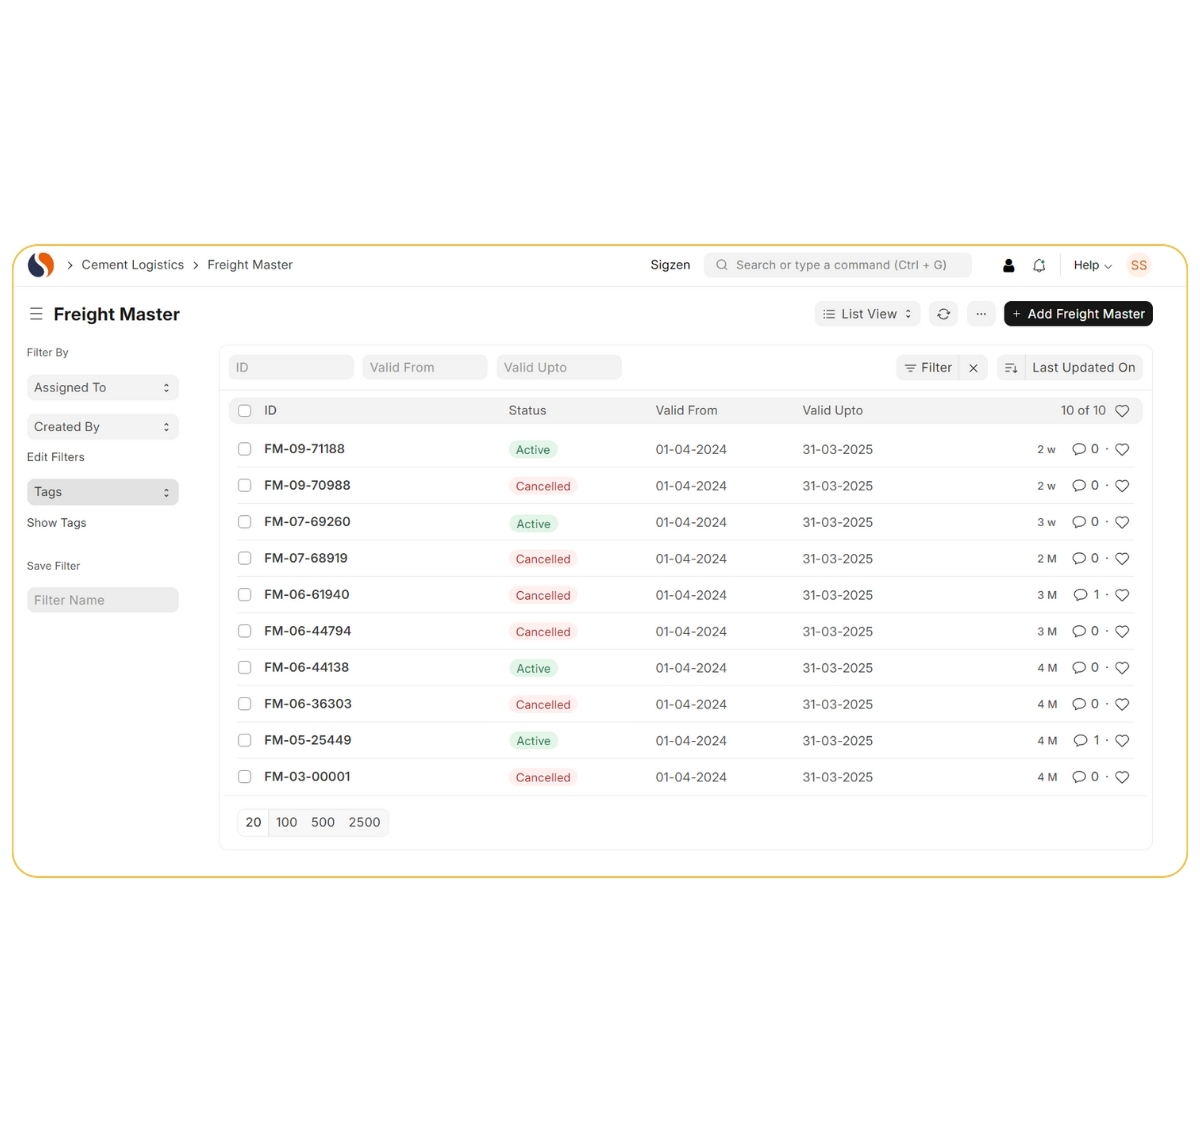1200x1122 pixels.
Task: Check the FM-06-44138 row checkbox
Action: 244,668
